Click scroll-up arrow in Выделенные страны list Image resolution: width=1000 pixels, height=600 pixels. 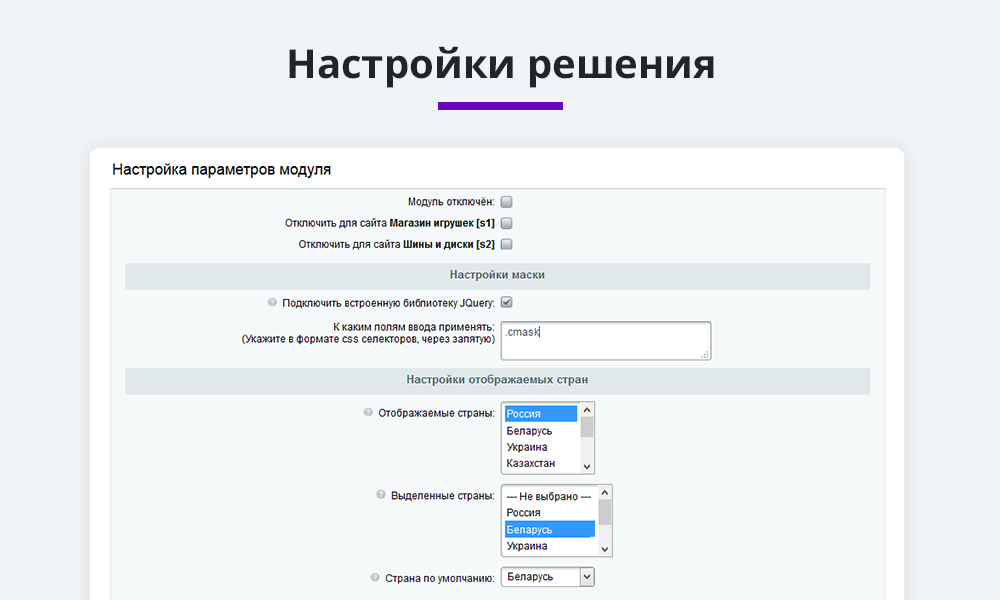[604, 493]
